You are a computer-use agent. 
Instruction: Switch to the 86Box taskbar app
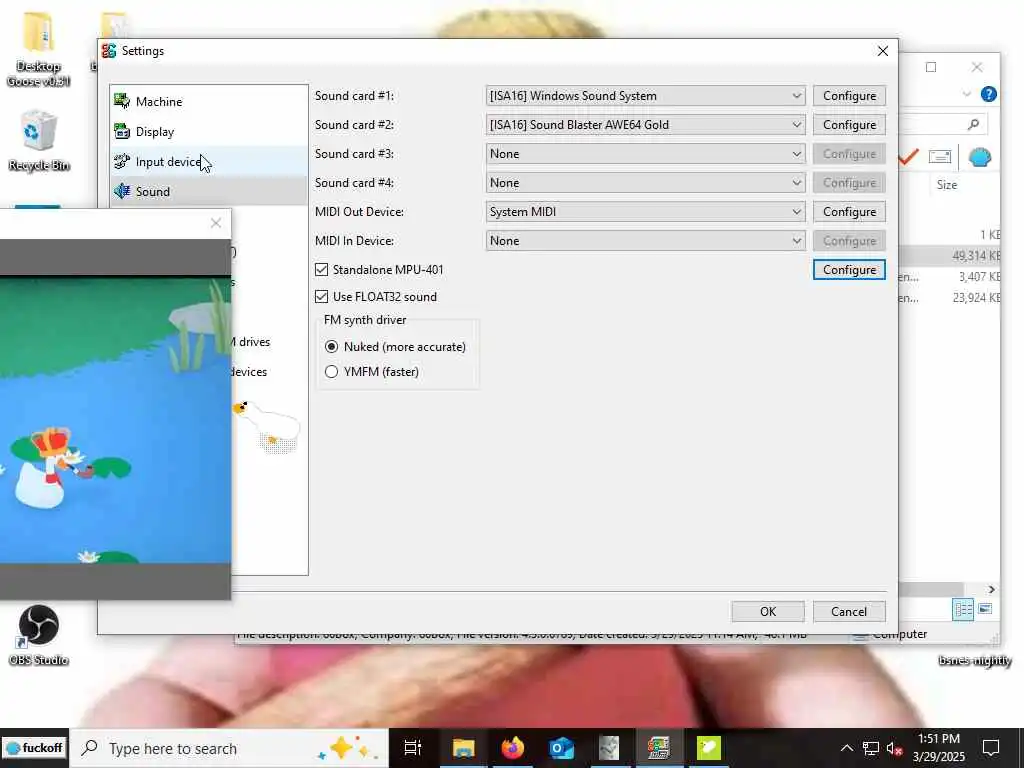click(658, 748)
